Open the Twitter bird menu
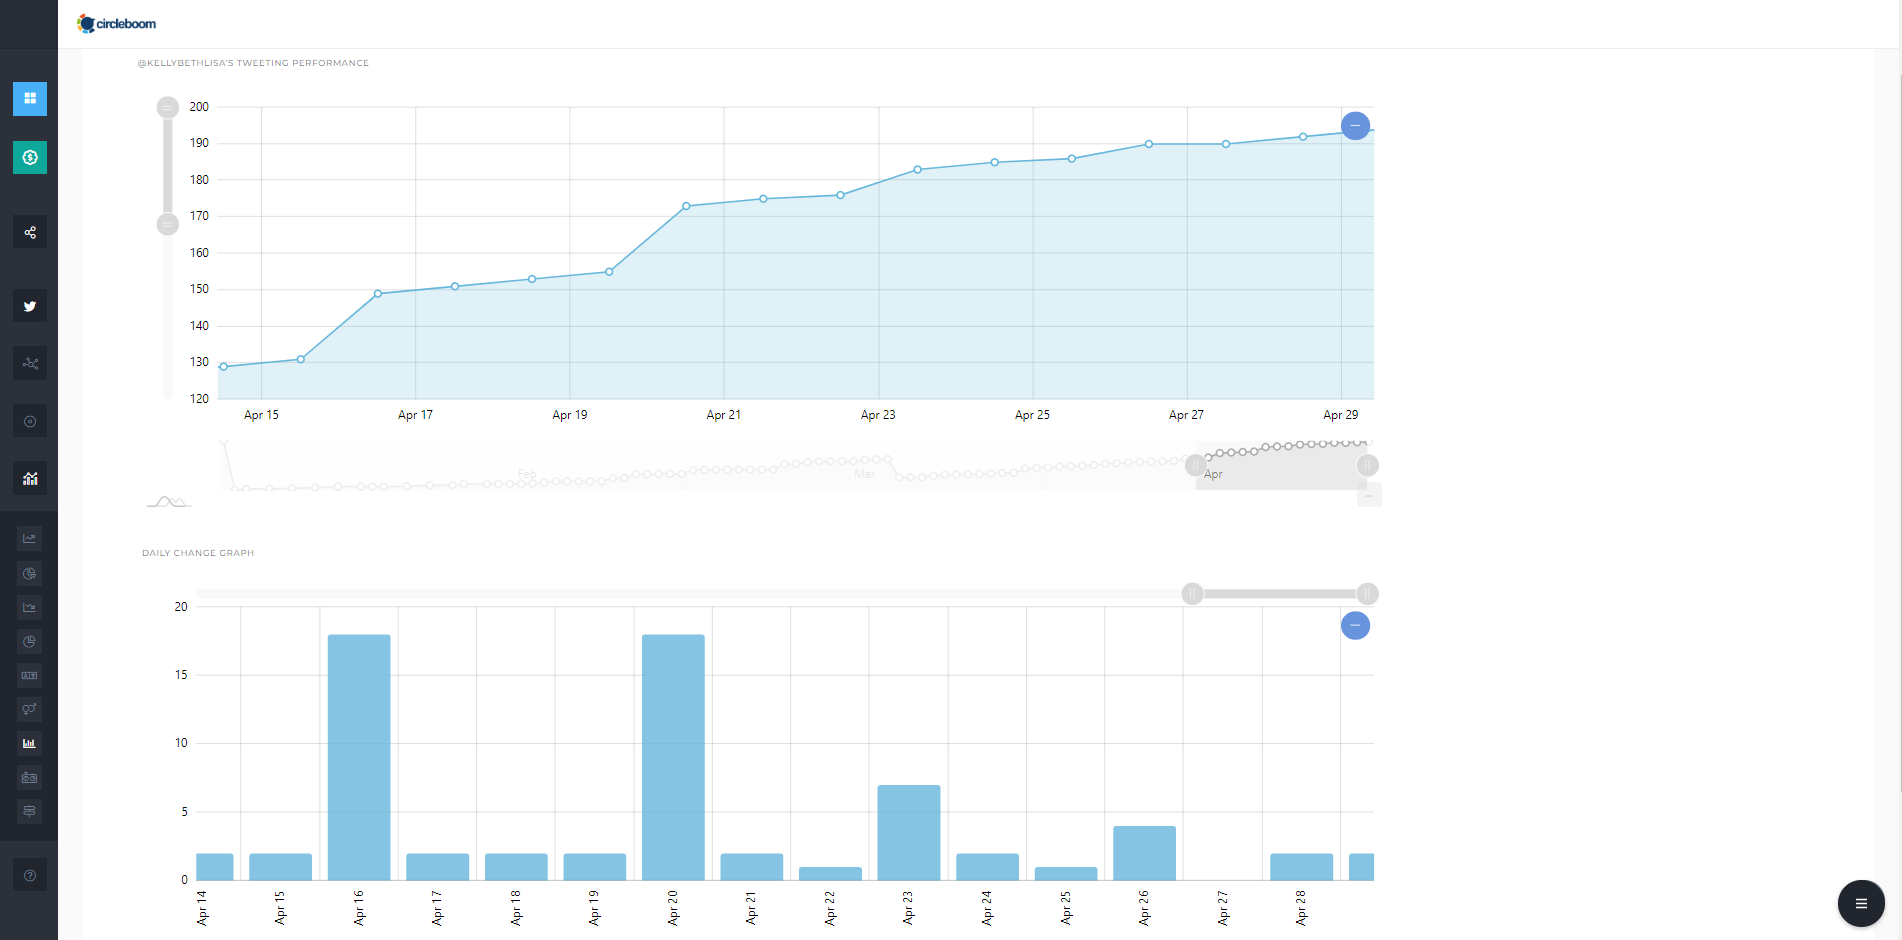The height and width of the screenshot is (940, 1902). coord(30,306)
